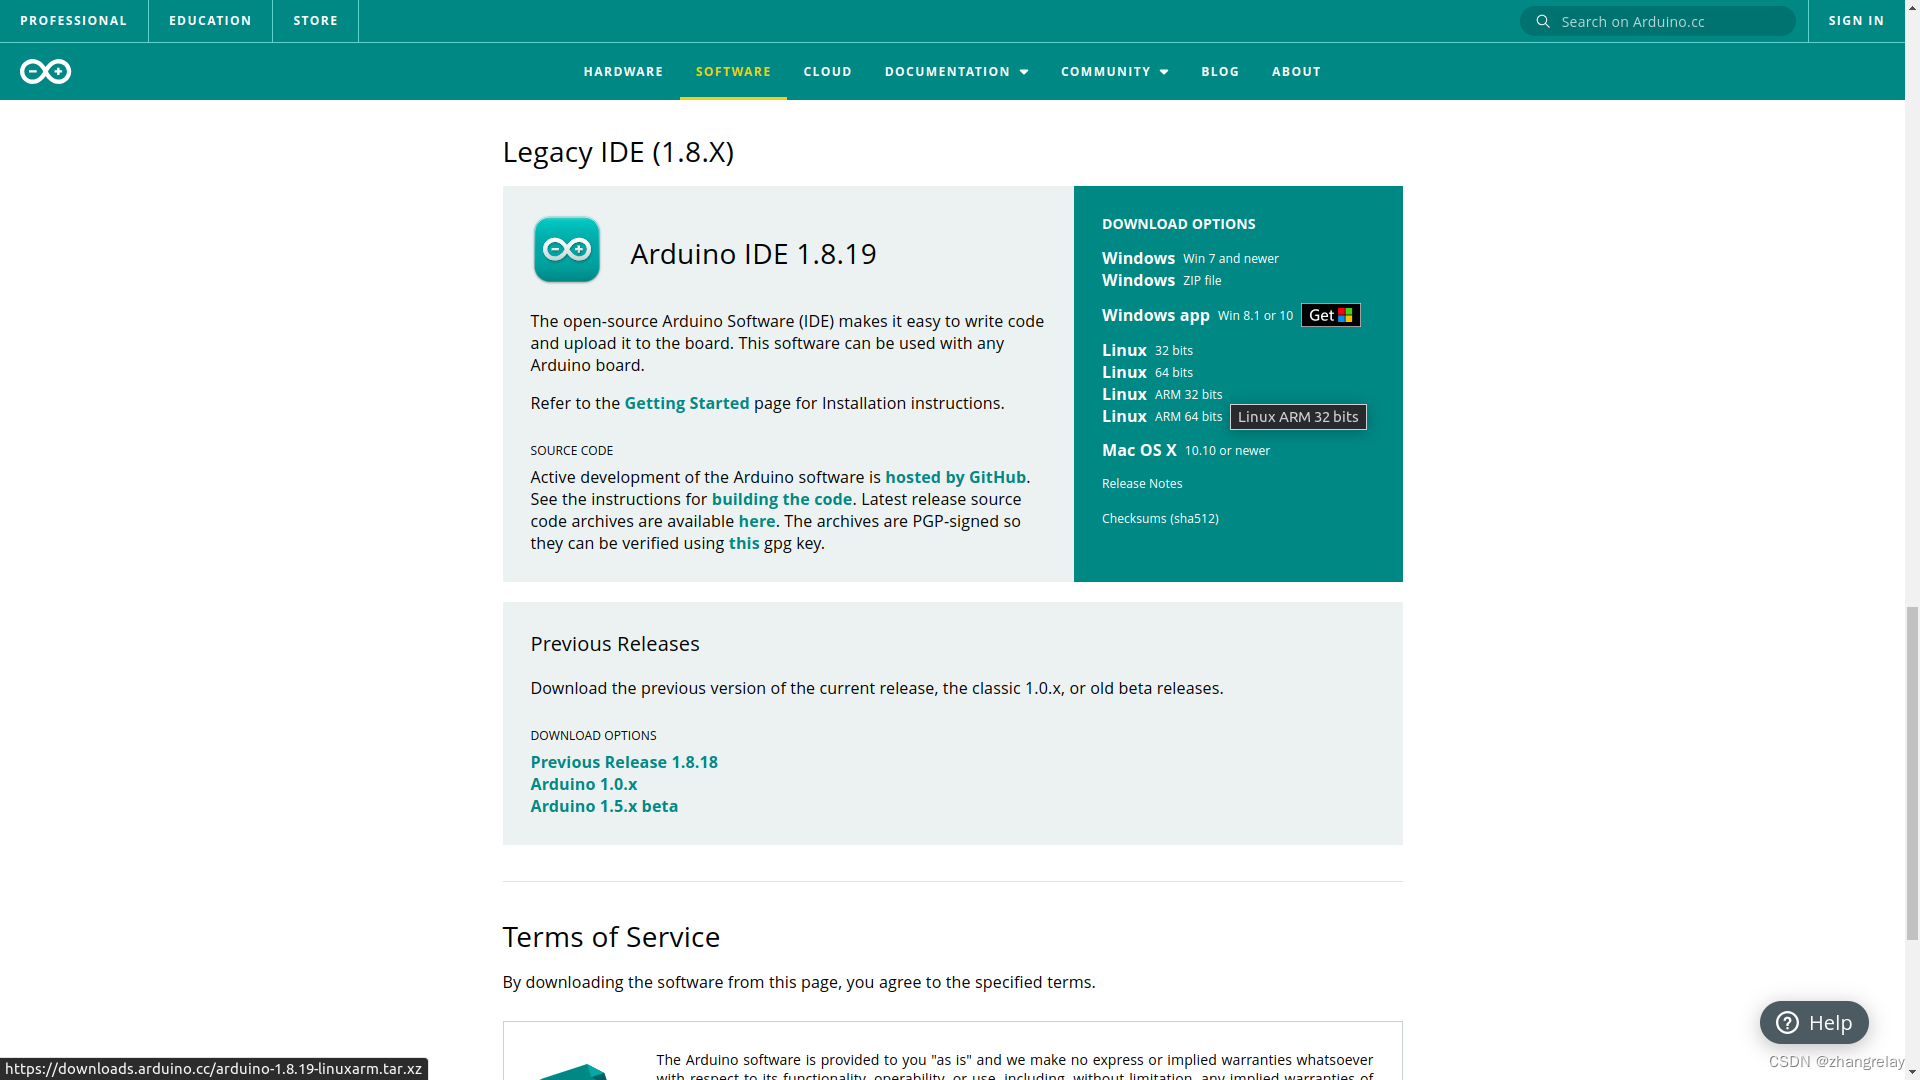Click the Arduino IDE 1.8.19 app icon
Image resolution: width=1920 pixels, height=1080 pixels.
[566, 250]
